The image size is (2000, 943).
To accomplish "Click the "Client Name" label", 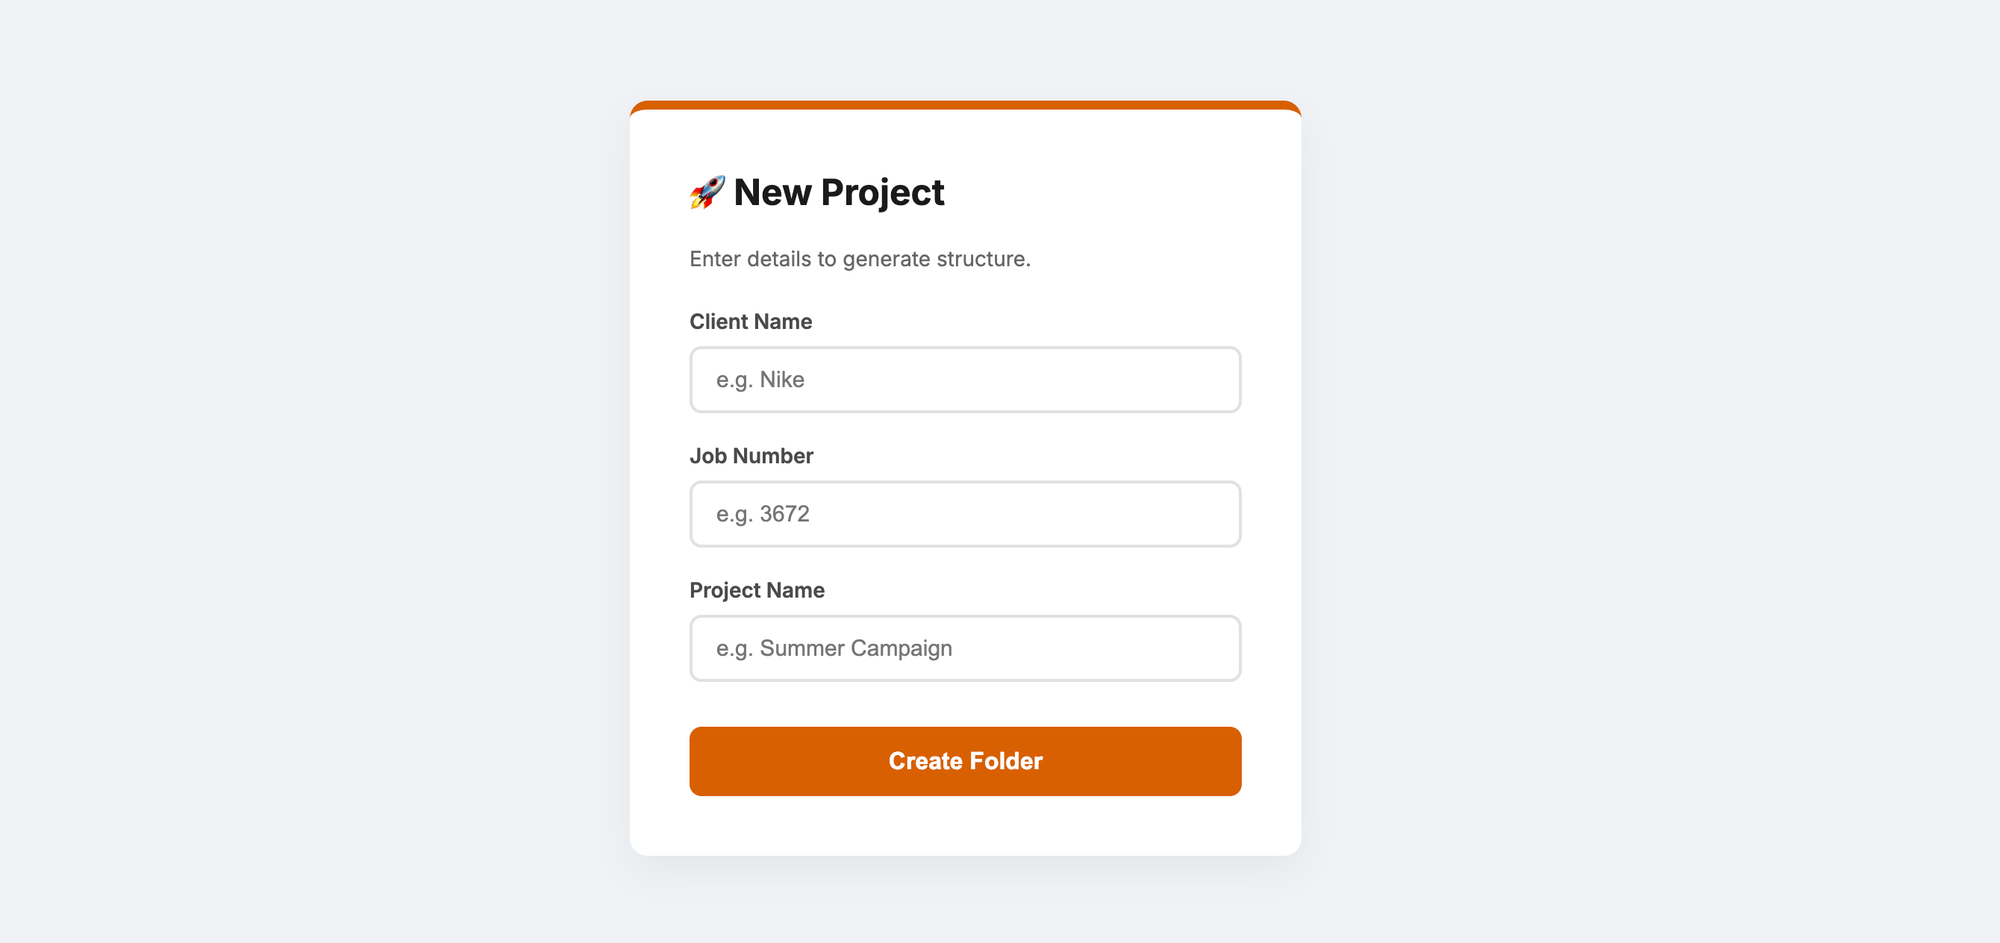I will tap(751, 322).
